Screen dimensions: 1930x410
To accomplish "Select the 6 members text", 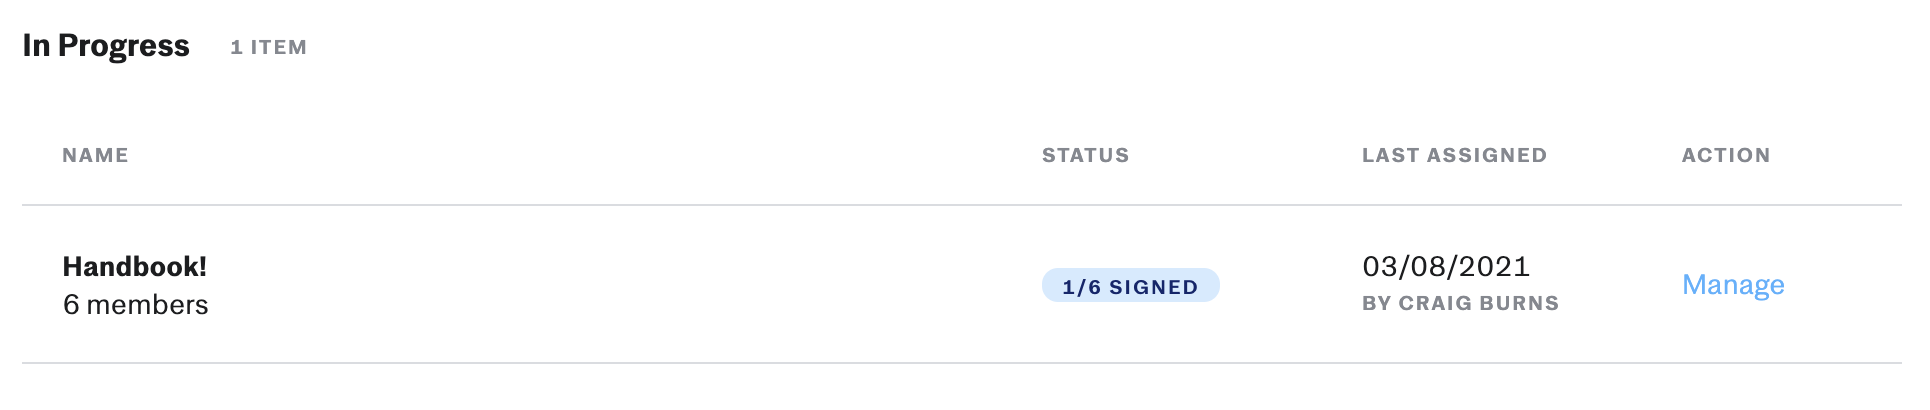I will click(x=135, y=304).
